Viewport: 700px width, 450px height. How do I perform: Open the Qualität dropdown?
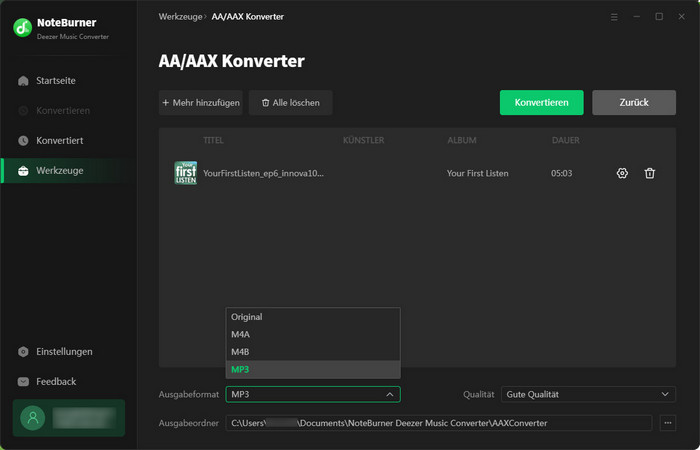(588, 395)
